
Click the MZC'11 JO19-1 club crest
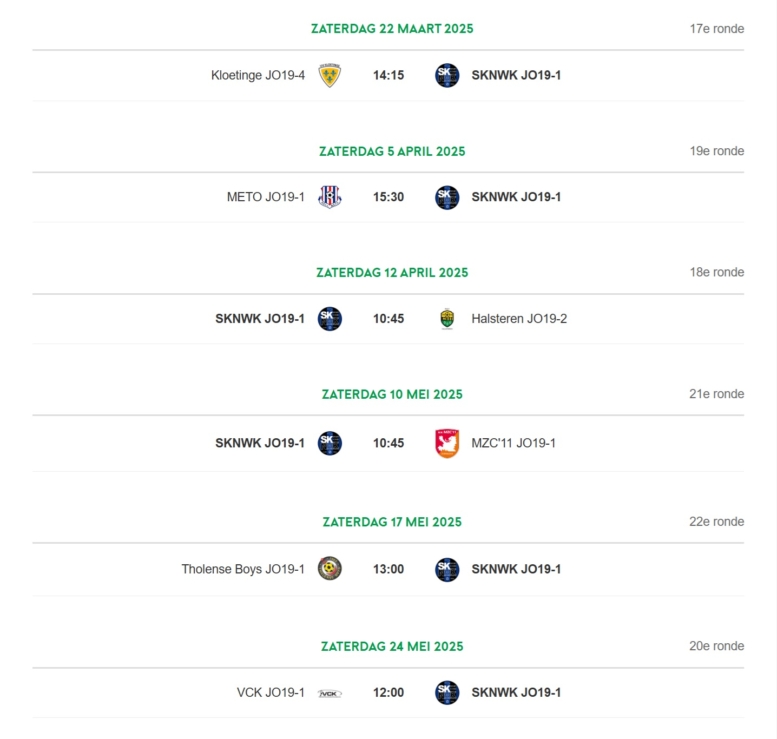447,443
